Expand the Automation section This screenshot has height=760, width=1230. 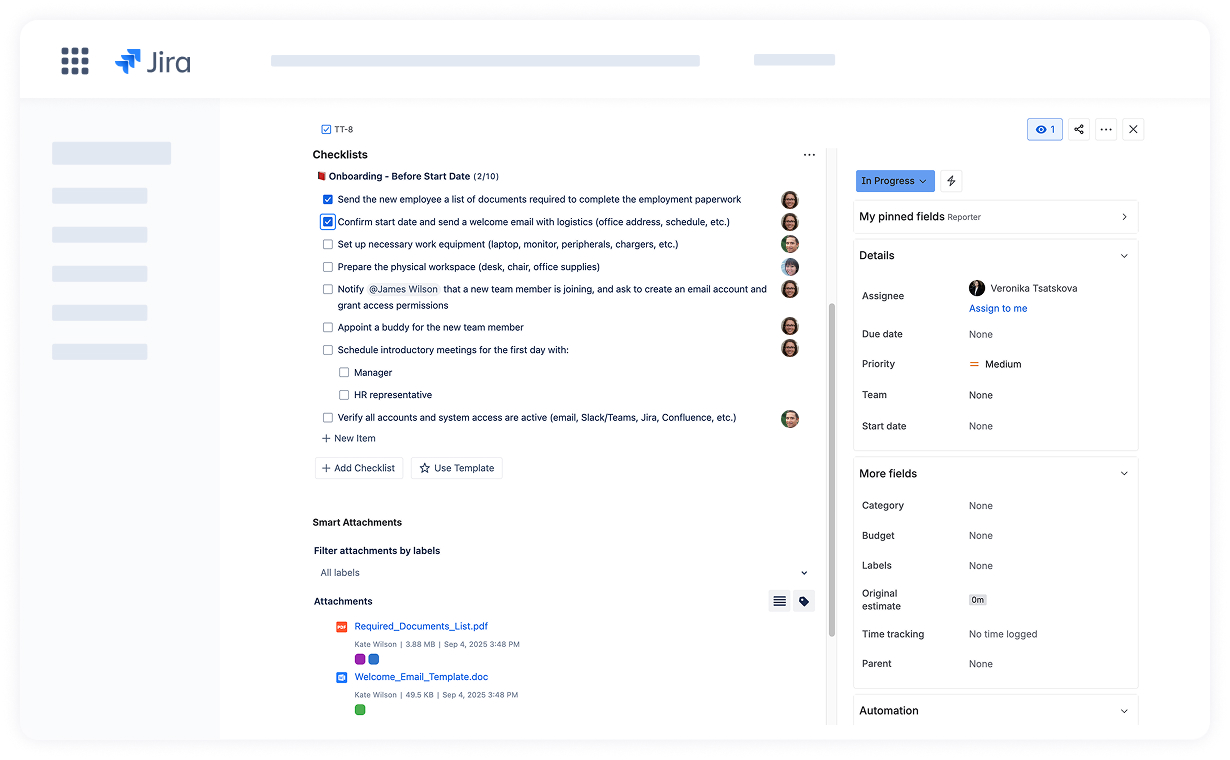coord(1123,711)
